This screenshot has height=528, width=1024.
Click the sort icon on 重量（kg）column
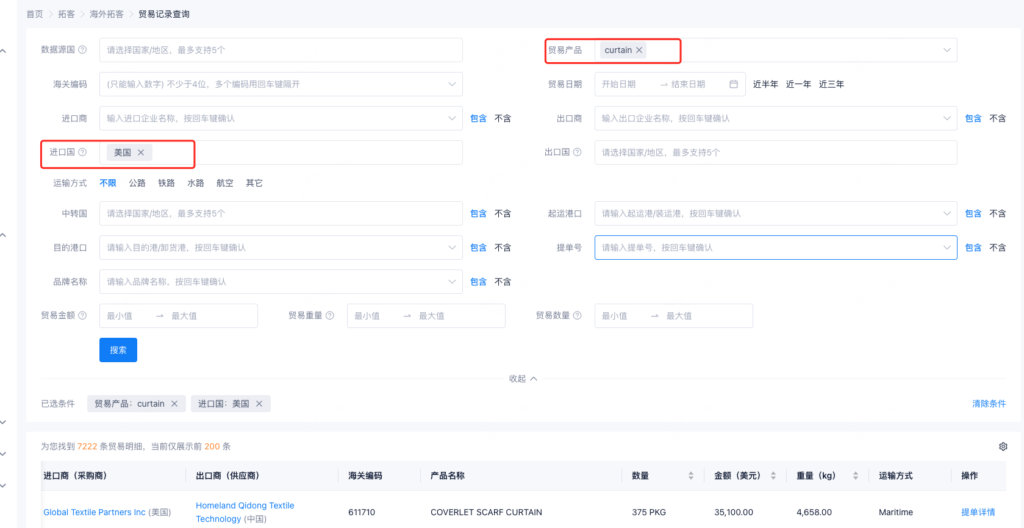(852, 476)
